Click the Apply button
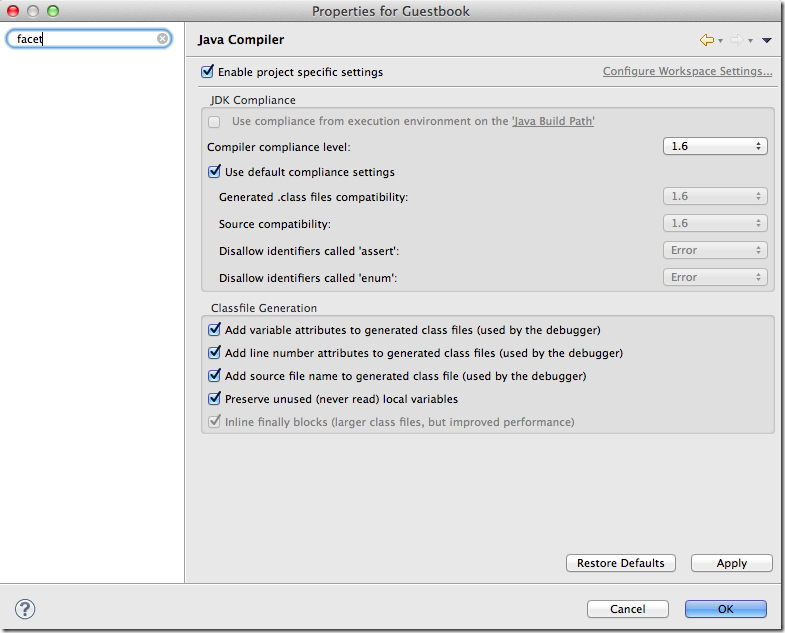The image size is (785, 633). tap(731, 563)
